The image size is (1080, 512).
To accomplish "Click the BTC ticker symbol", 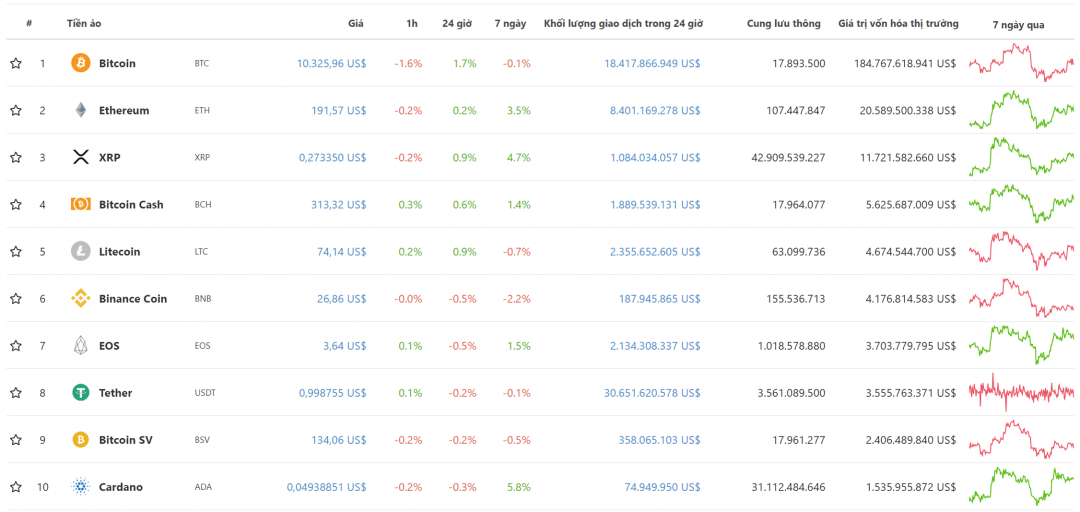I will tap(202, 63).
